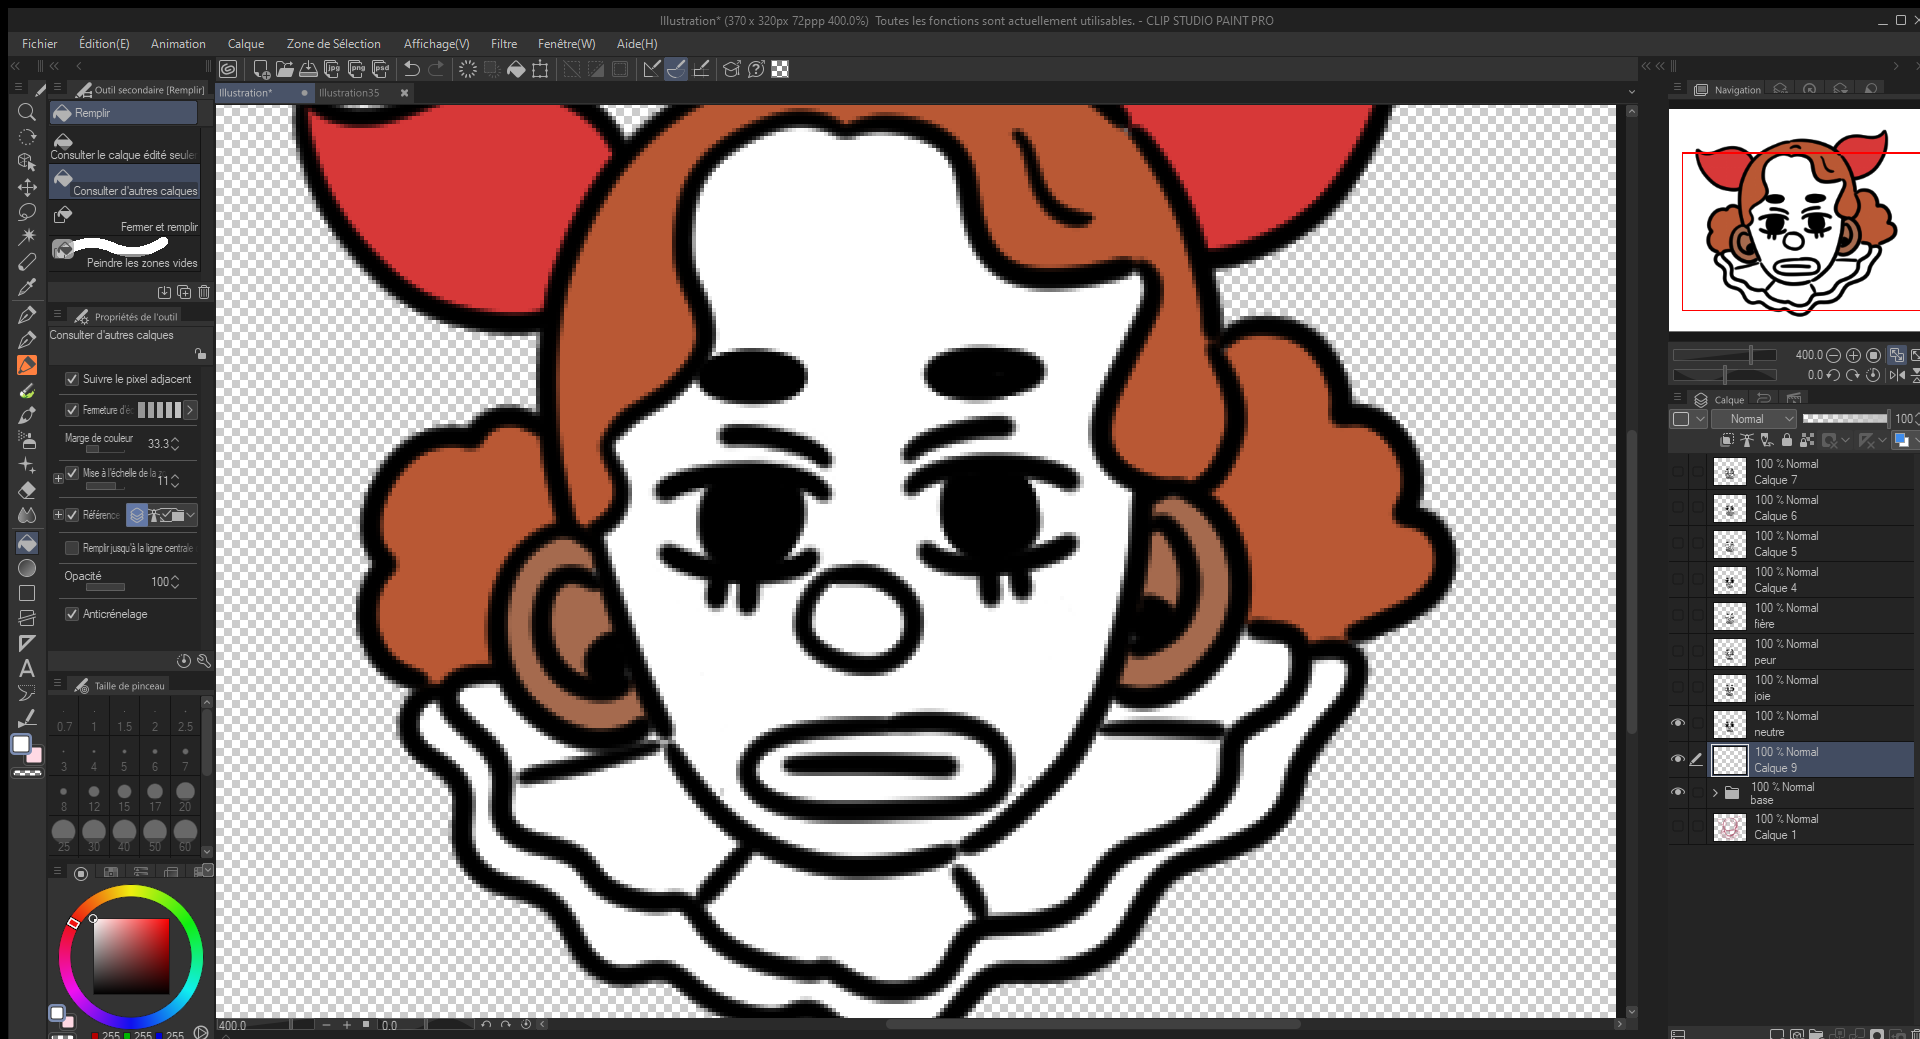Click the Navigator zoom slider
Viewport: 1920px width, 1039px height.
(1725, 355)
